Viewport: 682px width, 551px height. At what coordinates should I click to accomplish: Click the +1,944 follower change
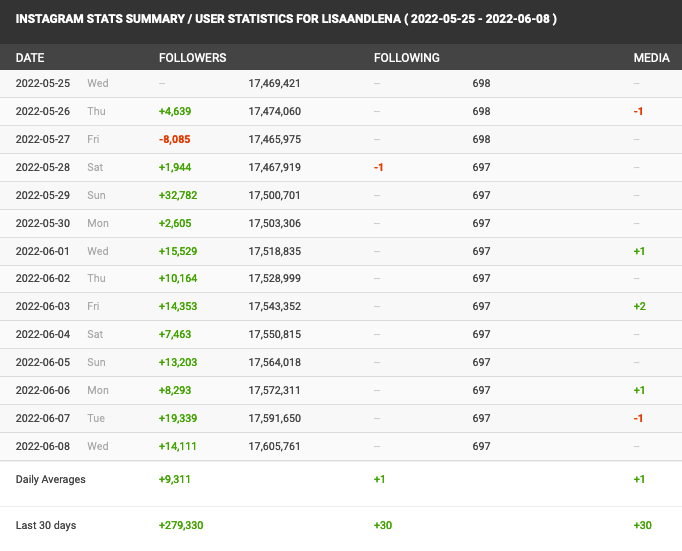(x=175, y=167)
